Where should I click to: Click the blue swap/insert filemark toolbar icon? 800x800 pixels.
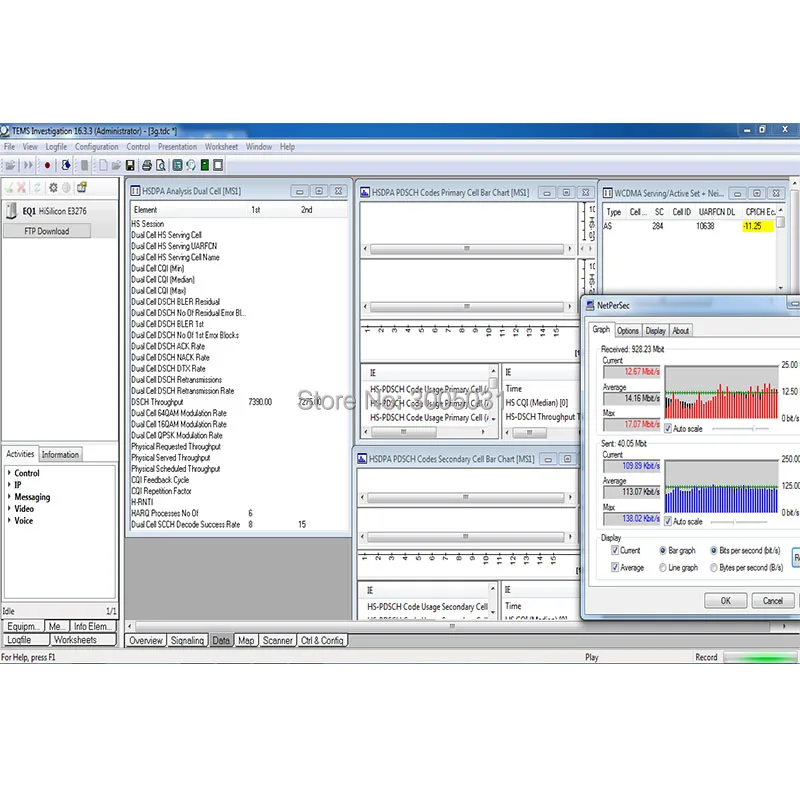click(x=66, y=165)
